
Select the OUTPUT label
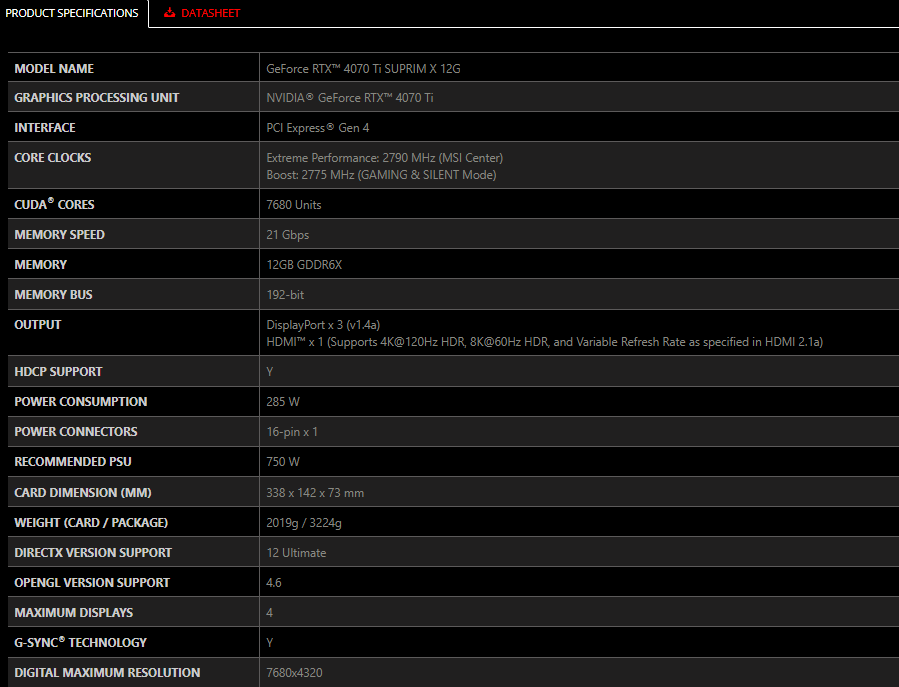point(38,325)
